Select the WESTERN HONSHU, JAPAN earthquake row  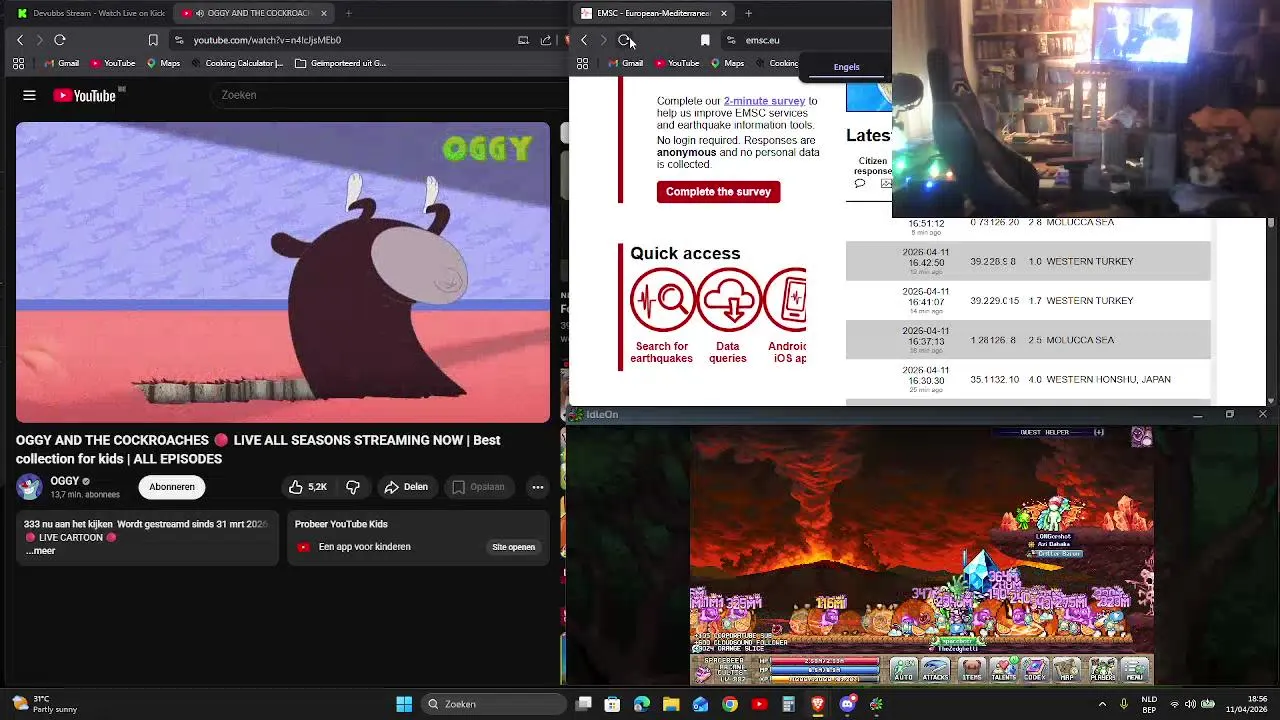pyautogui.click(x=1028, y=380)
